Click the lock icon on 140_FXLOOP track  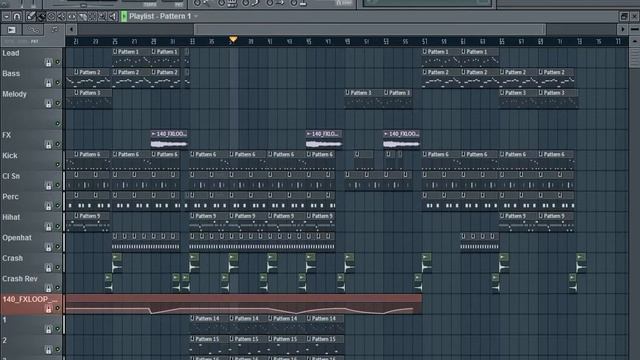pyautogui.click(x=48, y=309)
